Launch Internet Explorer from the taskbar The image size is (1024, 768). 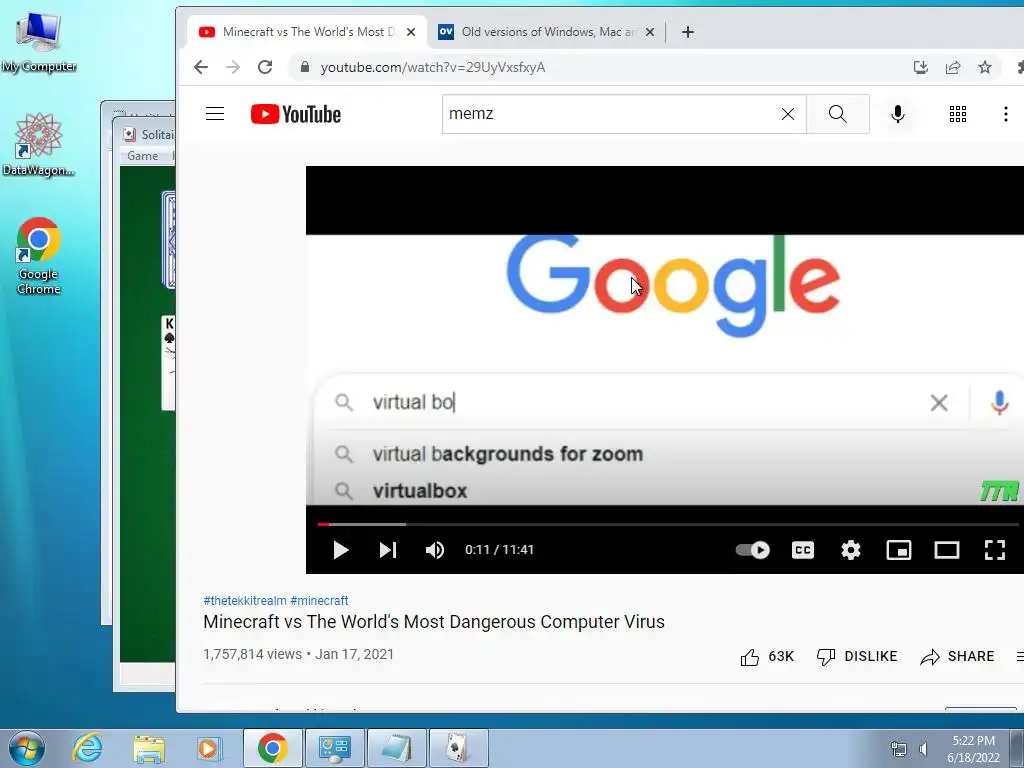(x=88, y=748)
